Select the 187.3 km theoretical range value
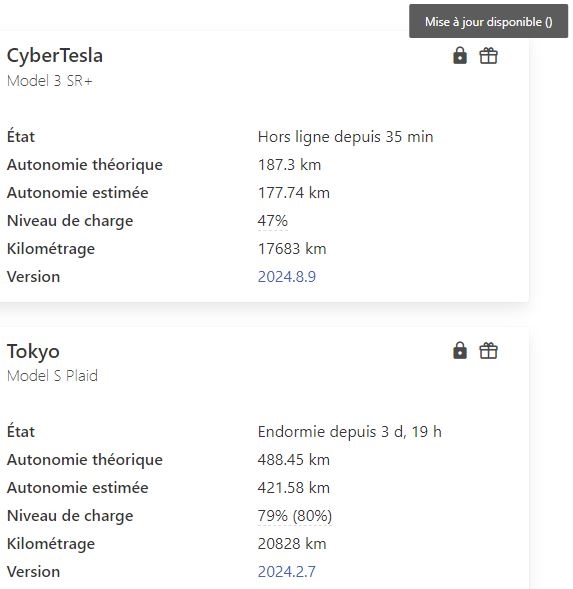Viewport: 573px width, 589px height. click(x=289, y=165)
